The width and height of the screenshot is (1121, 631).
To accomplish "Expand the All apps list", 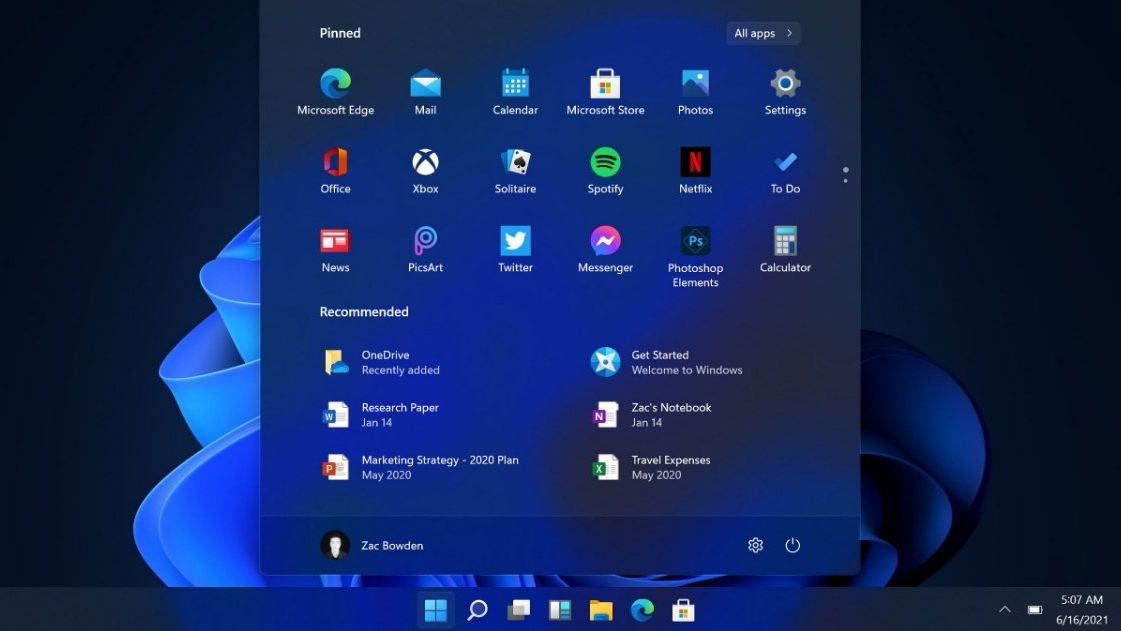I will (763, 33).
